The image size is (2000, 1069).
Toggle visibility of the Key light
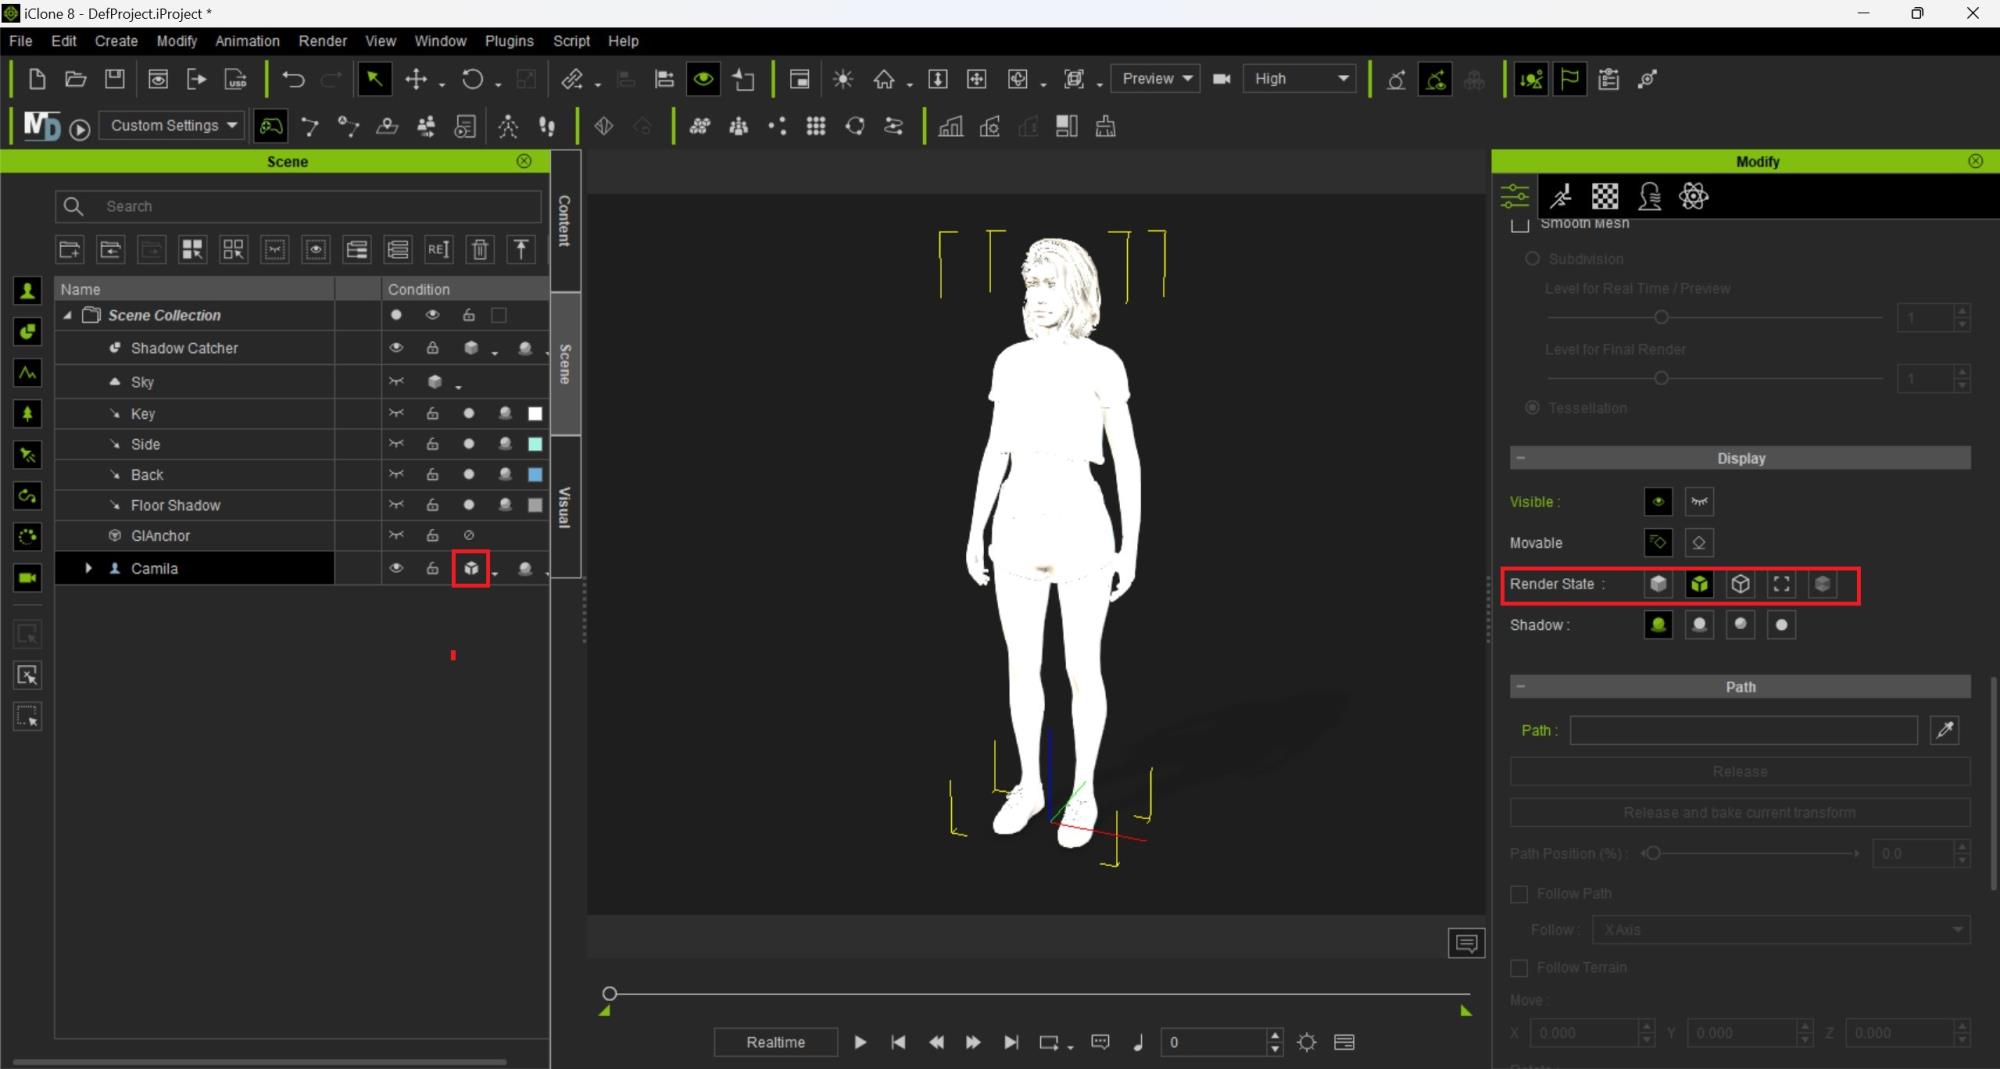pyautogui.click(x=396, y=413)
